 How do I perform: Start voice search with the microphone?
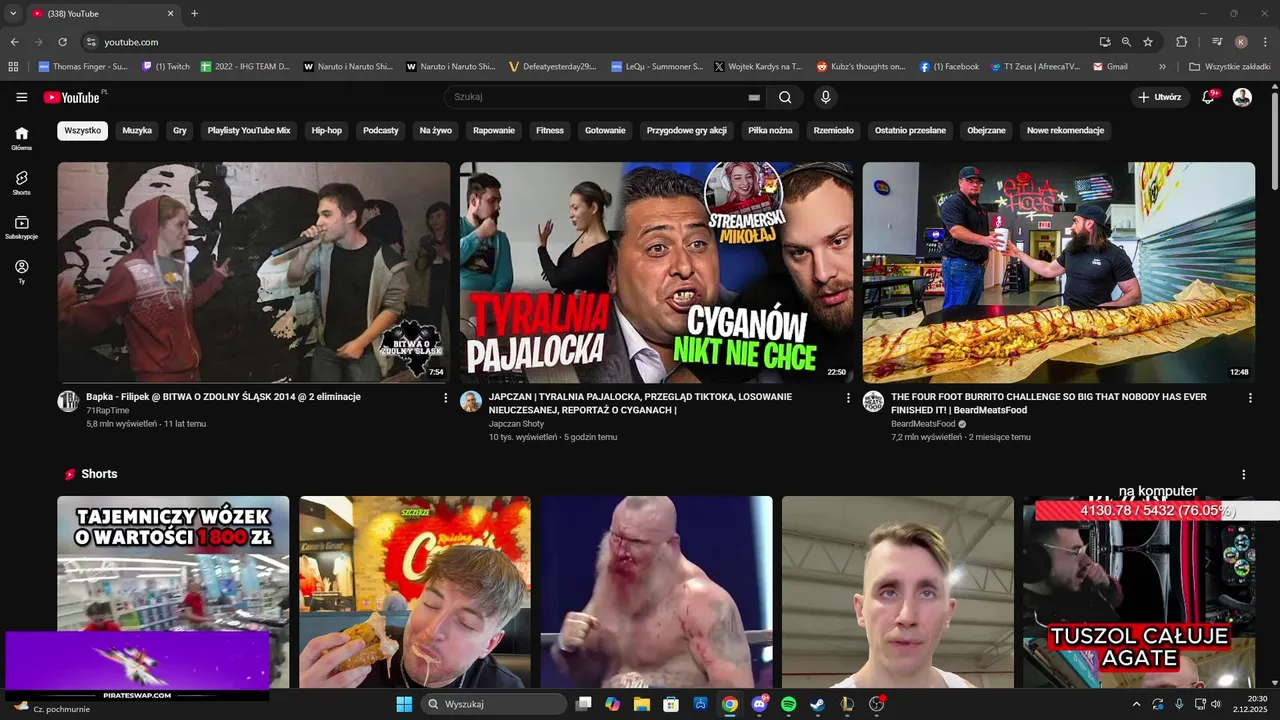point(825,97)
